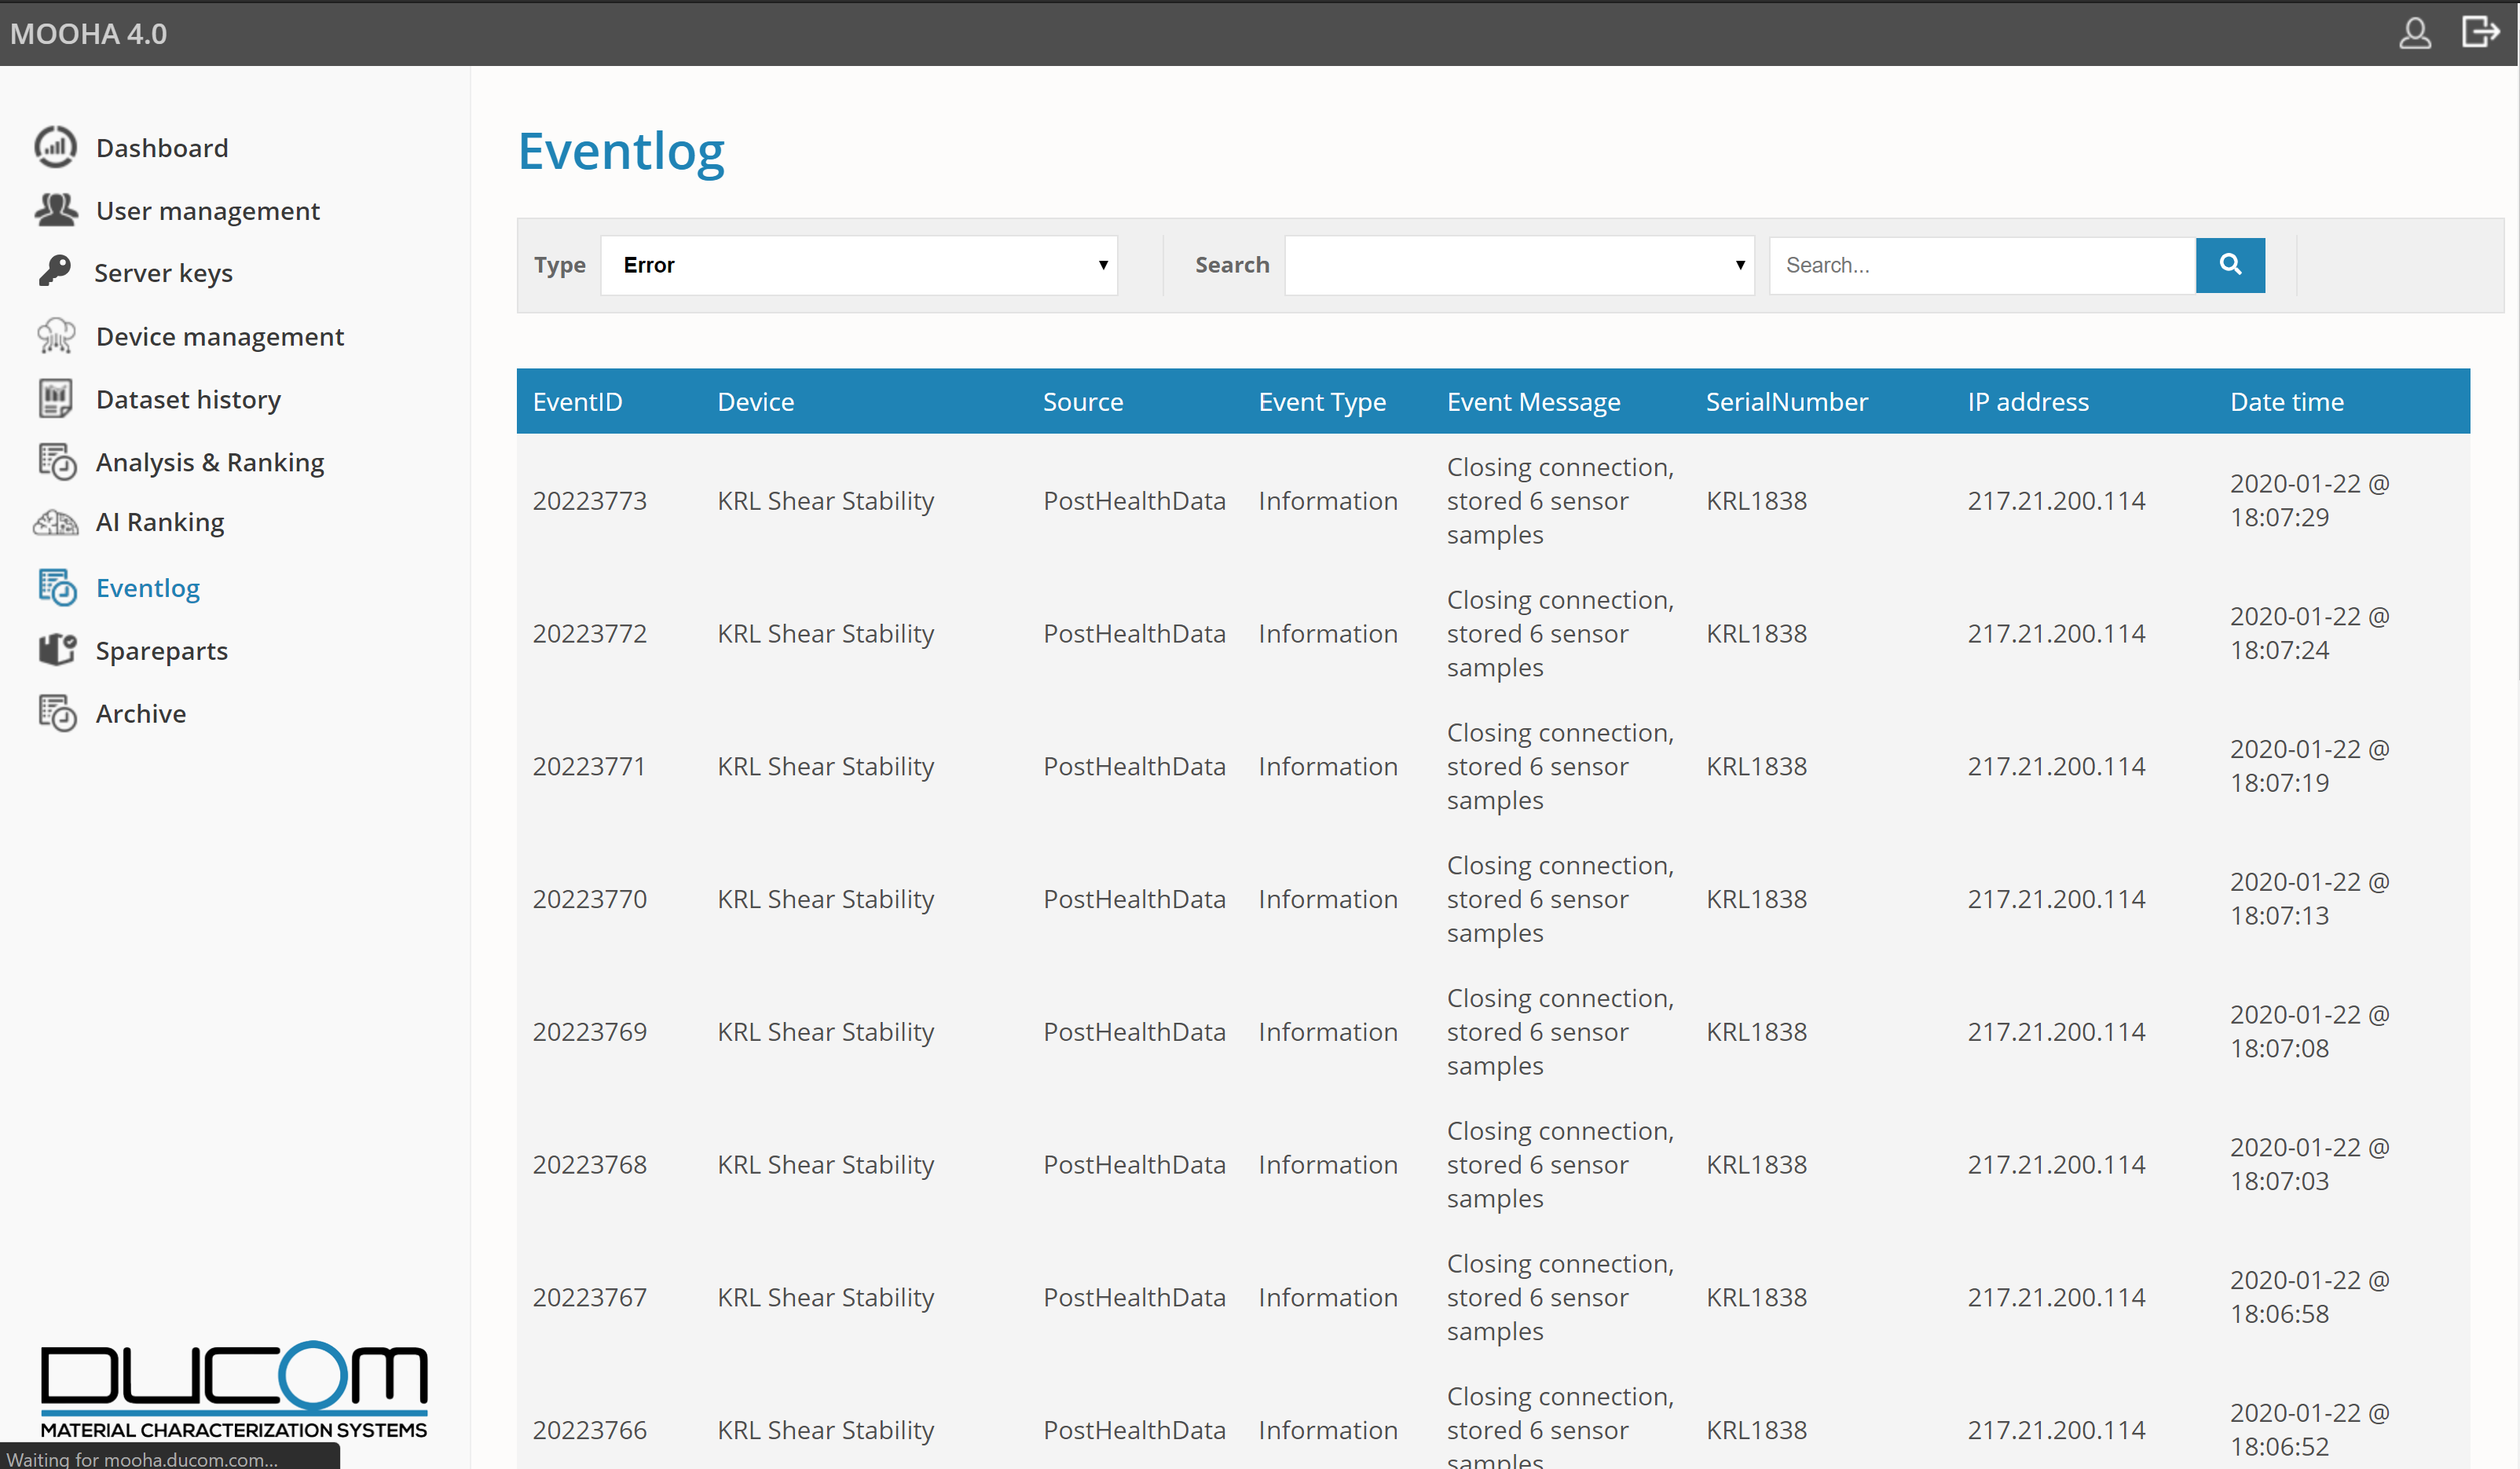Select the Eventlog sidebar item
Viewport: 2520px width, 1469px height.
click(x=147, y=588)
